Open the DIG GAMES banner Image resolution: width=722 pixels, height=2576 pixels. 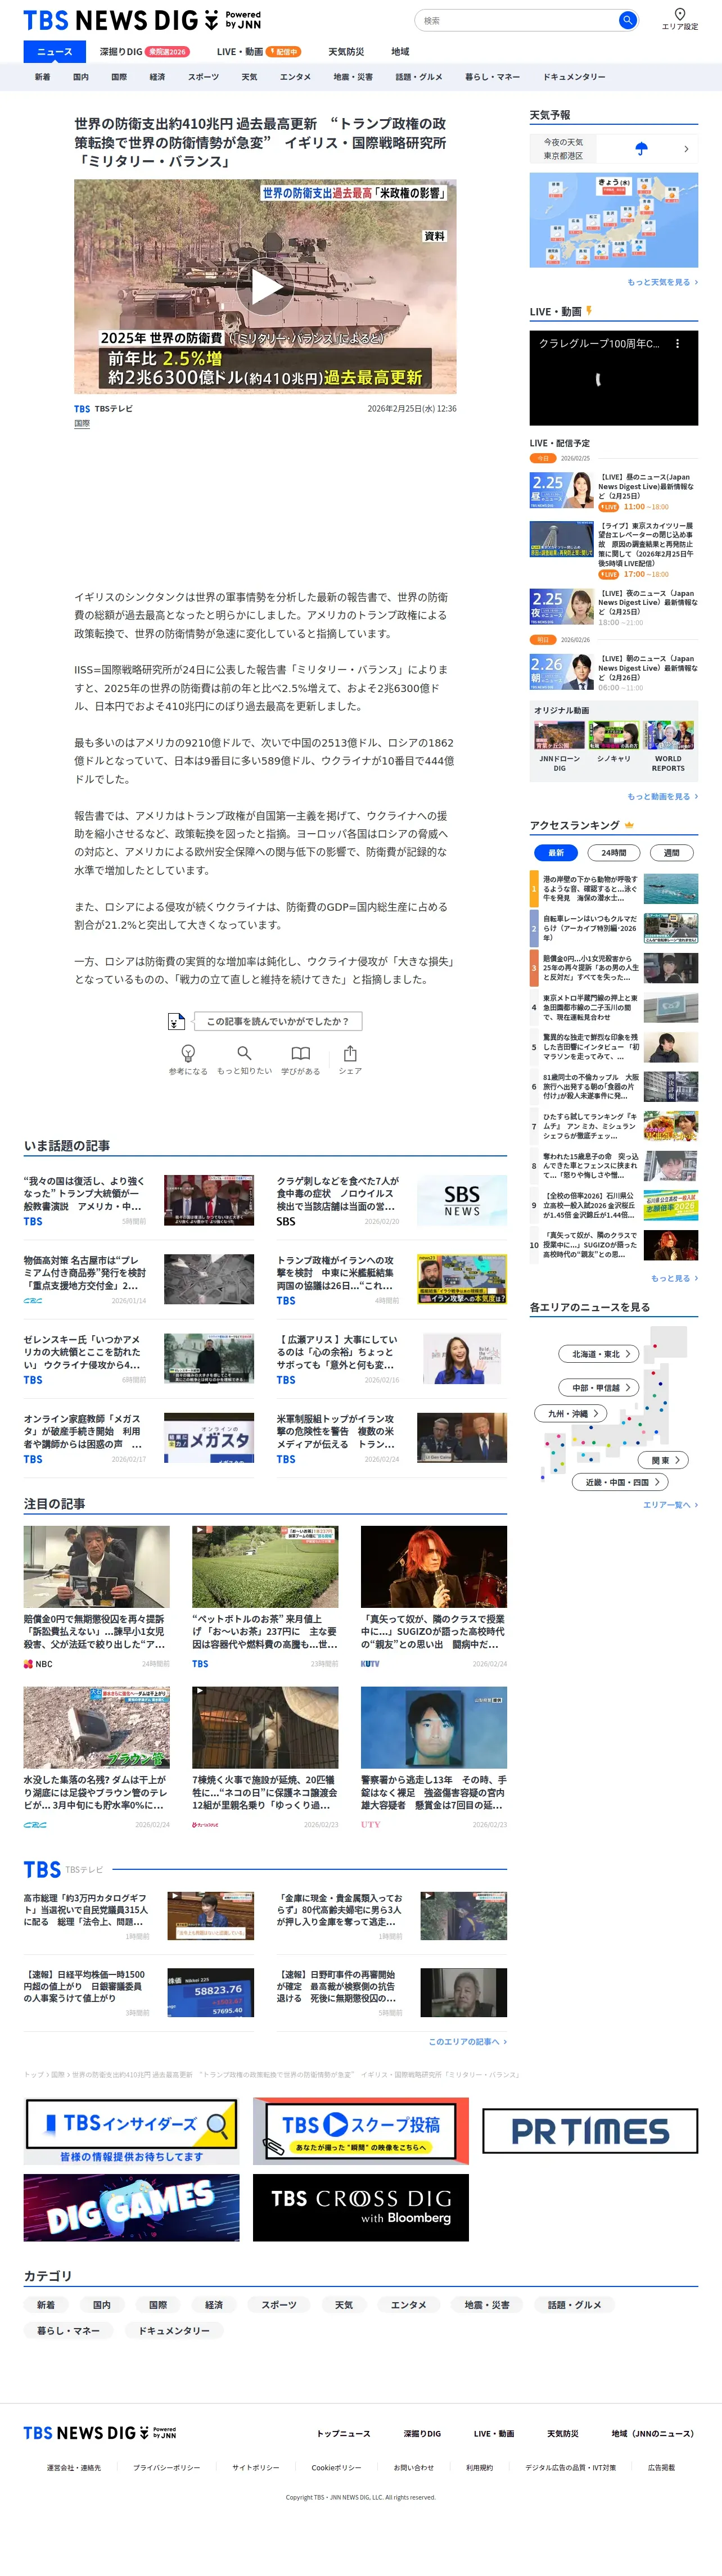point(132,2208)
